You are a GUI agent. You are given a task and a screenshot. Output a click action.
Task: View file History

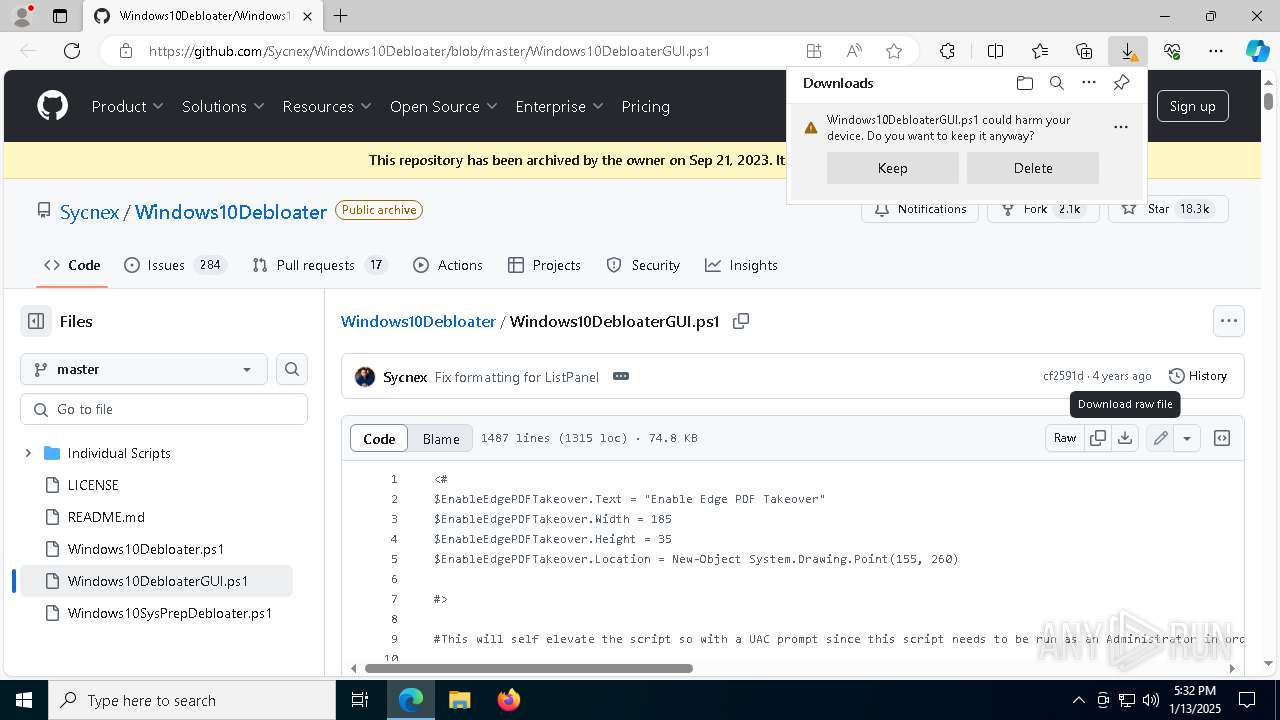click(x=1198, y=376)
